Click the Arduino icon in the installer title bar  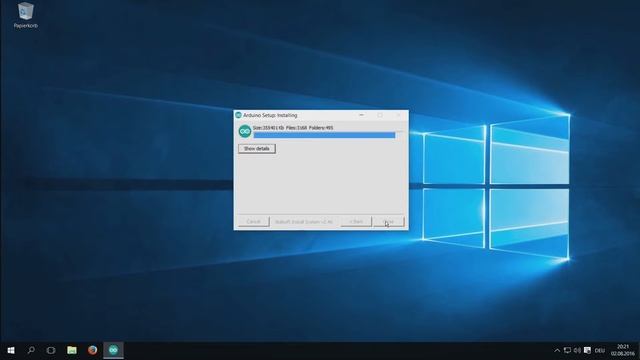tap(238, 116)
